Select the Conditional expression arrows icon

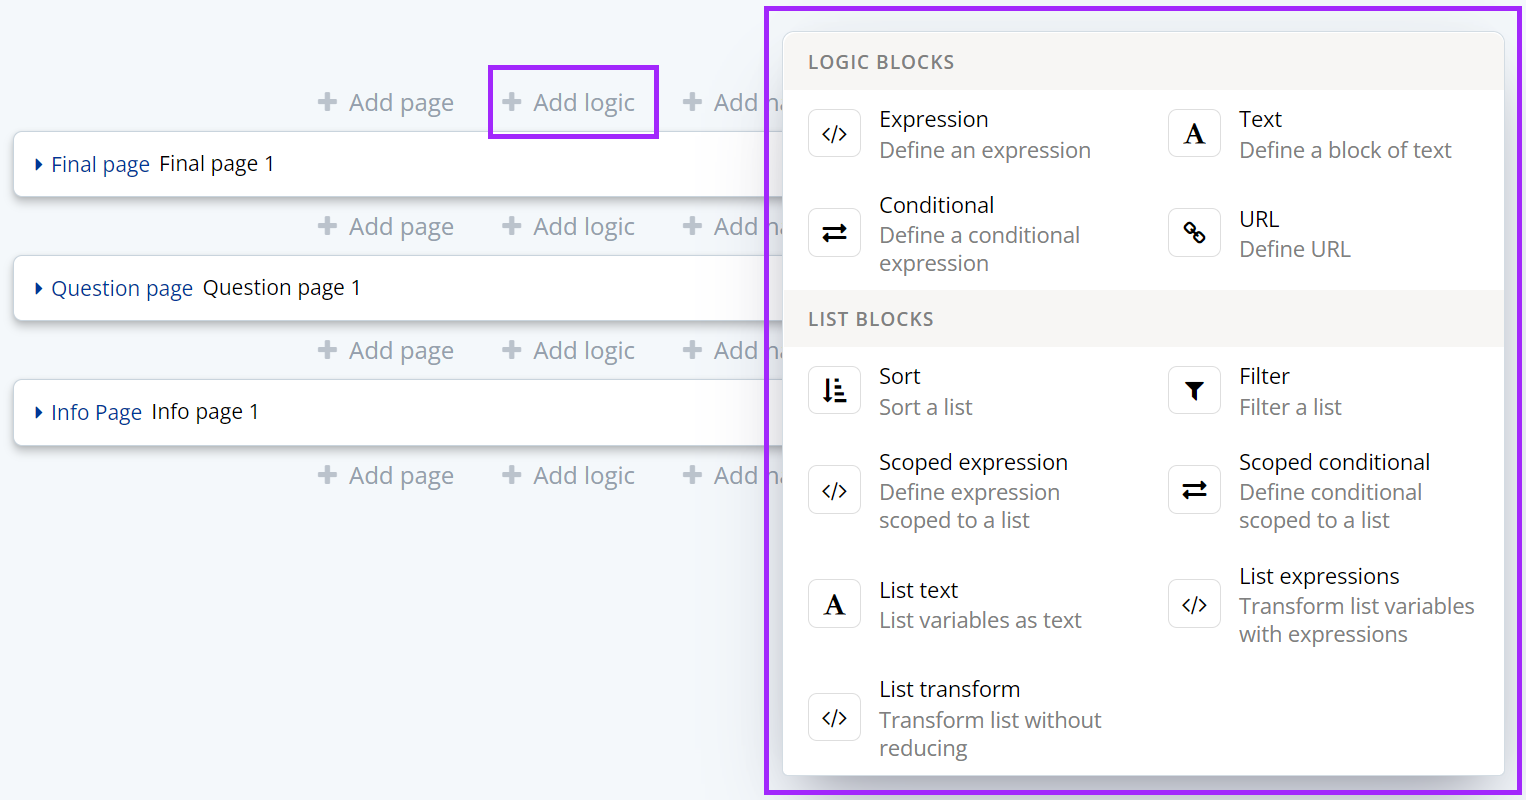click(x=834, y=232)
